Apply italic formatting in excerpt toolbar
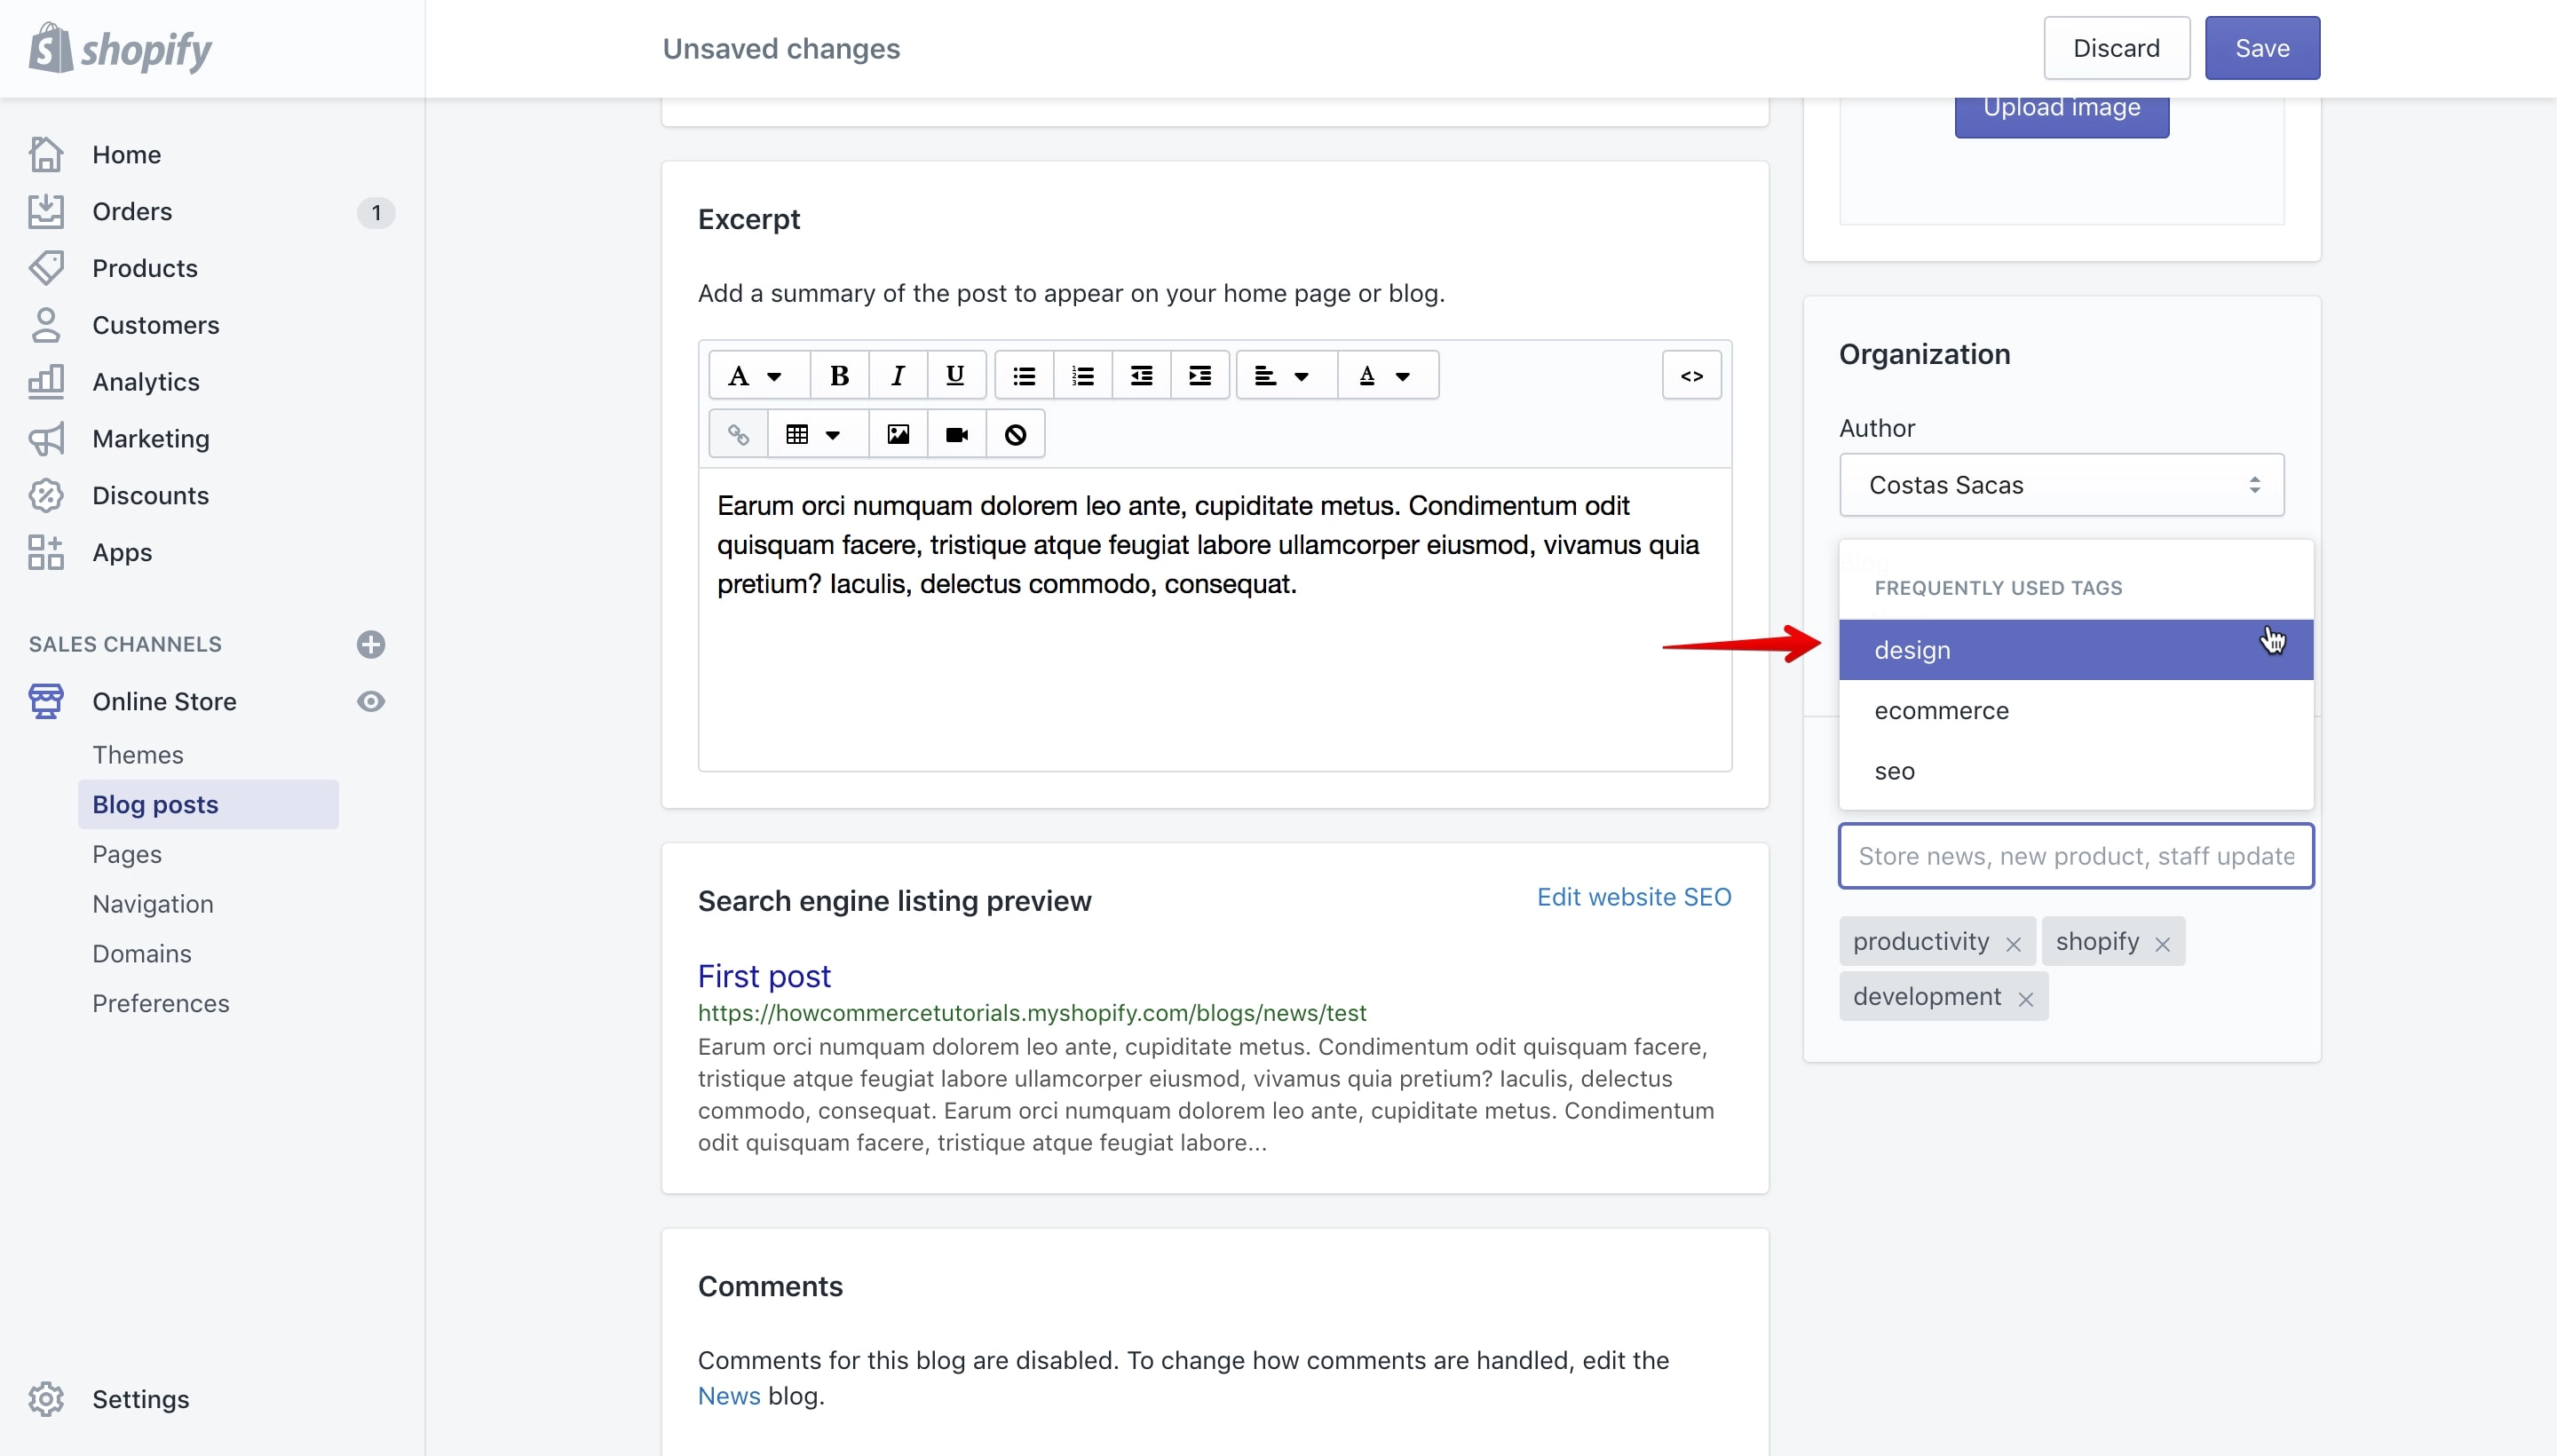 pos(897,376)
